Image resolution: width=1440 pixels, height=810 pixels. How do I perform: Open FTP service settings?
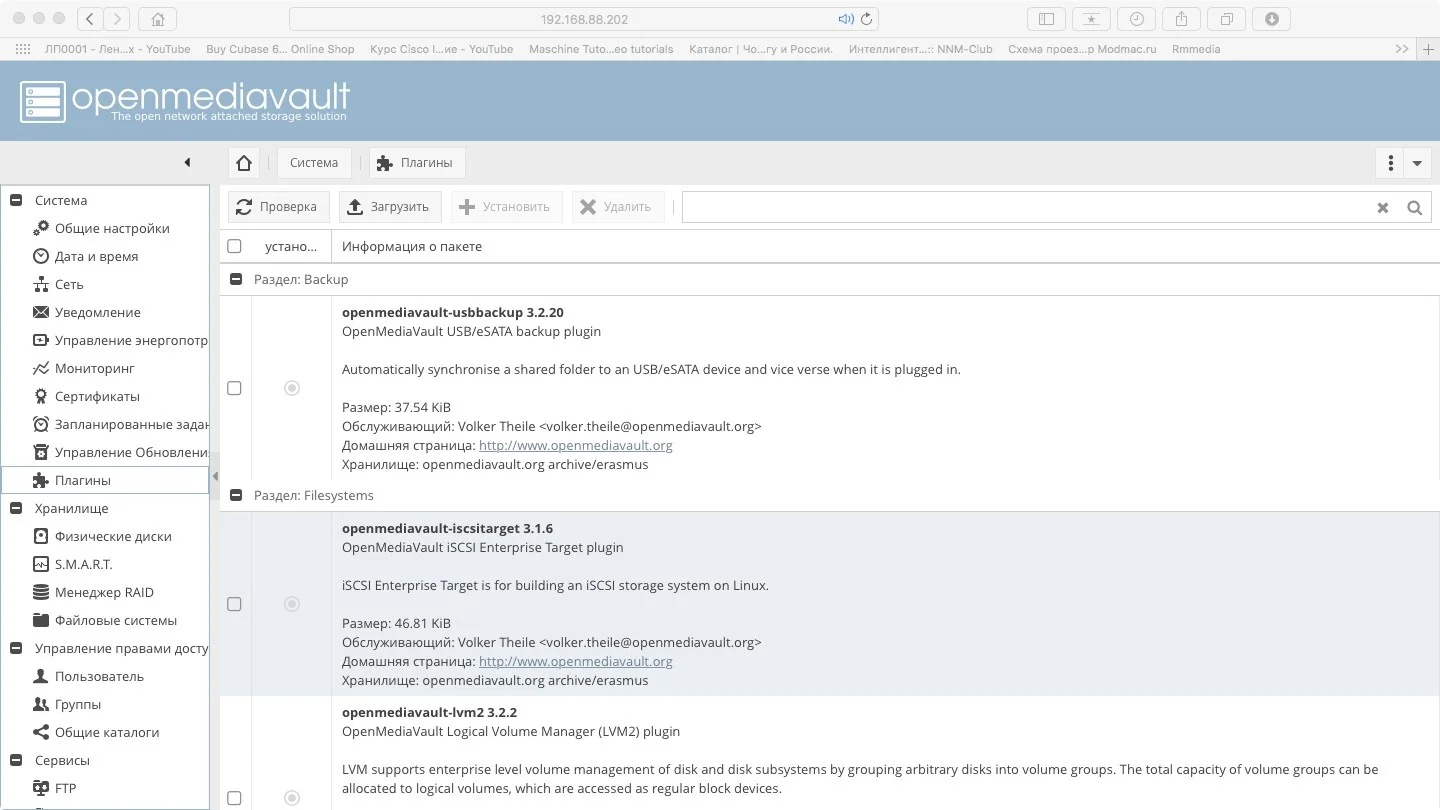tap(65, 788)
